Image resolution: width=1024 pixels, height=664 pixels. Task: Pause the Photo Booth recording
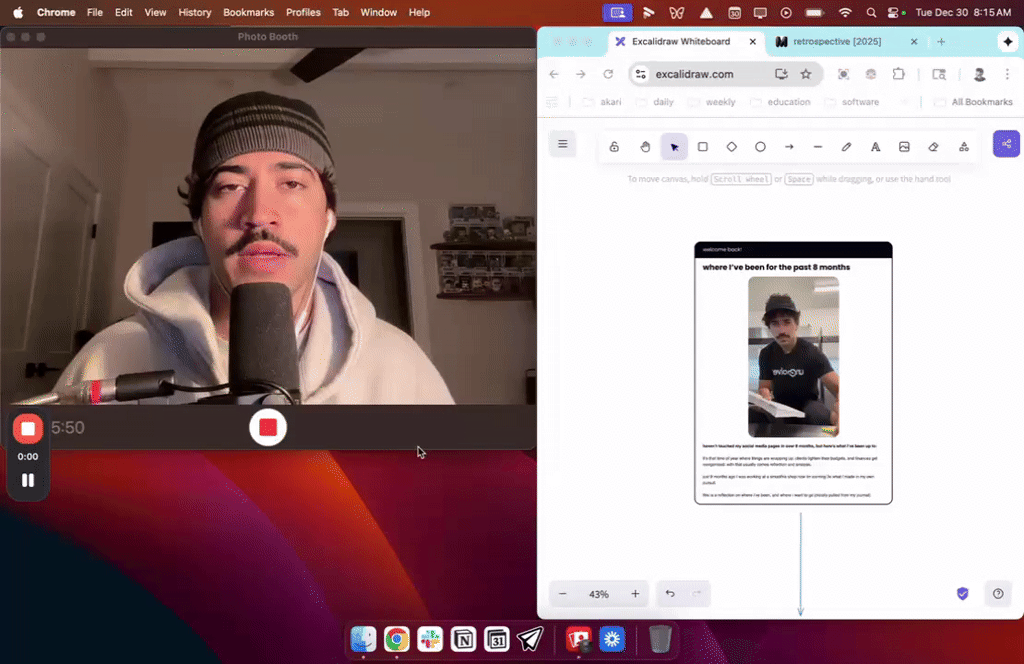(x=27, y=480)
